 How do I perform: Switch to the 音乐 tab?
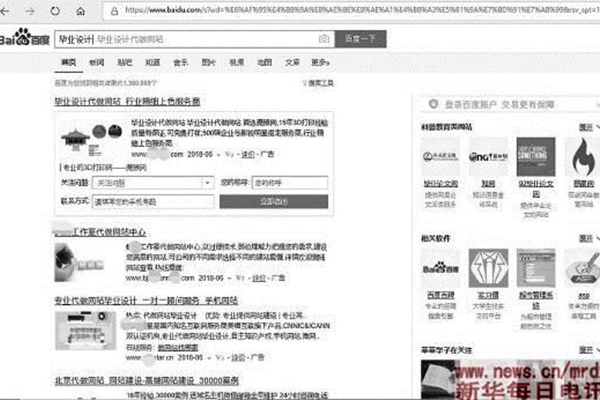181,62
